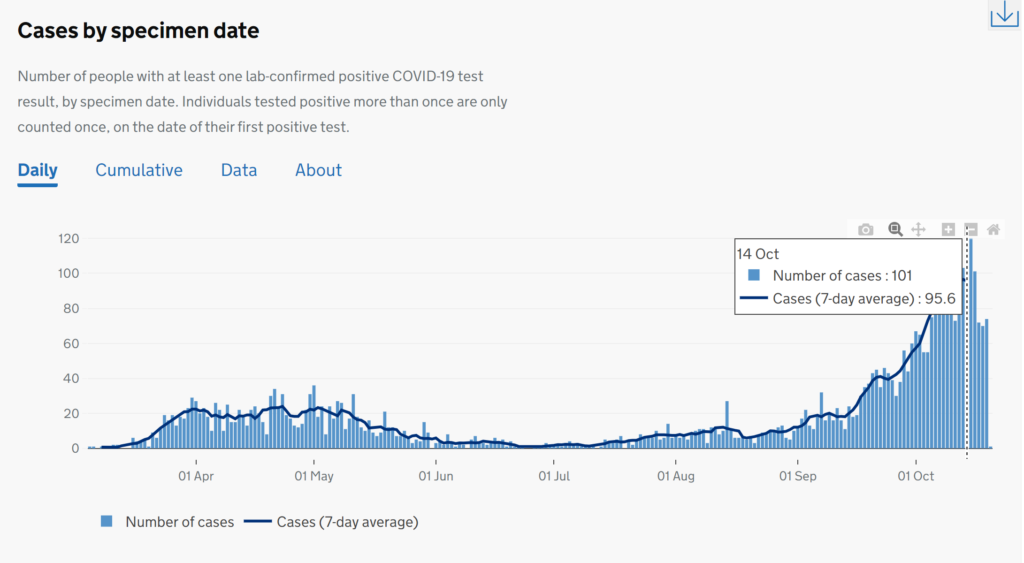Select the magnifier zoom tool
This screenshot has height=563, width=1024.
895,229
